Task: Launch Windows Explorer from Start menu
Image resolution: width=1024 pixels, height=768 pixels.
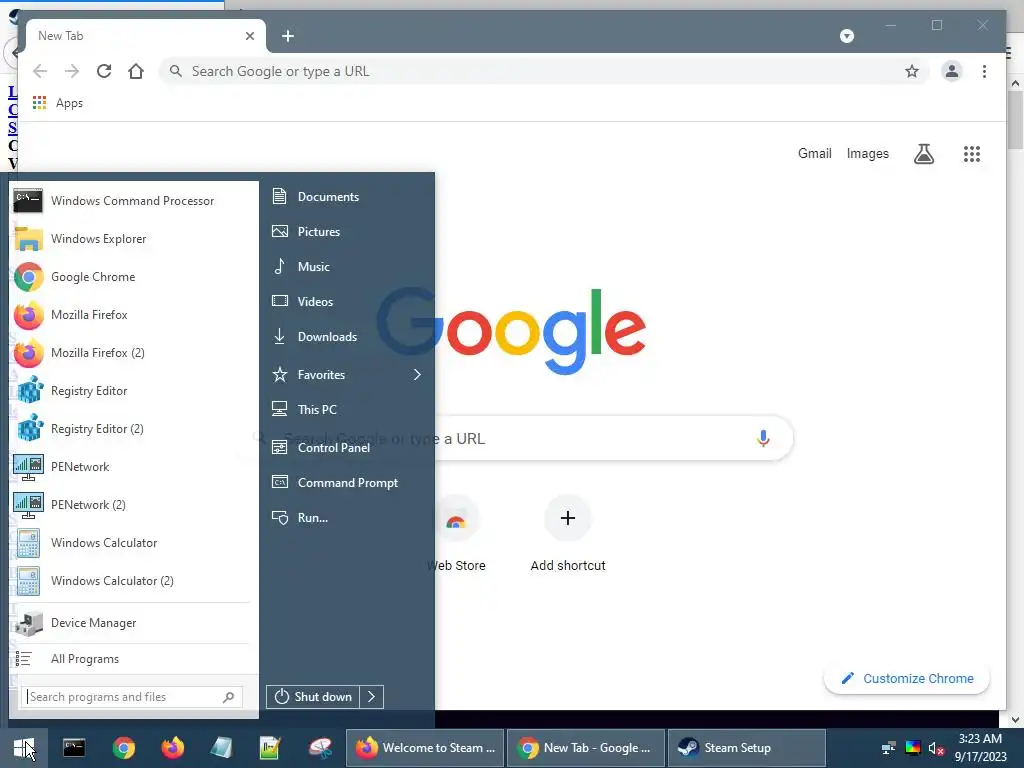Action: coord(133,239)
